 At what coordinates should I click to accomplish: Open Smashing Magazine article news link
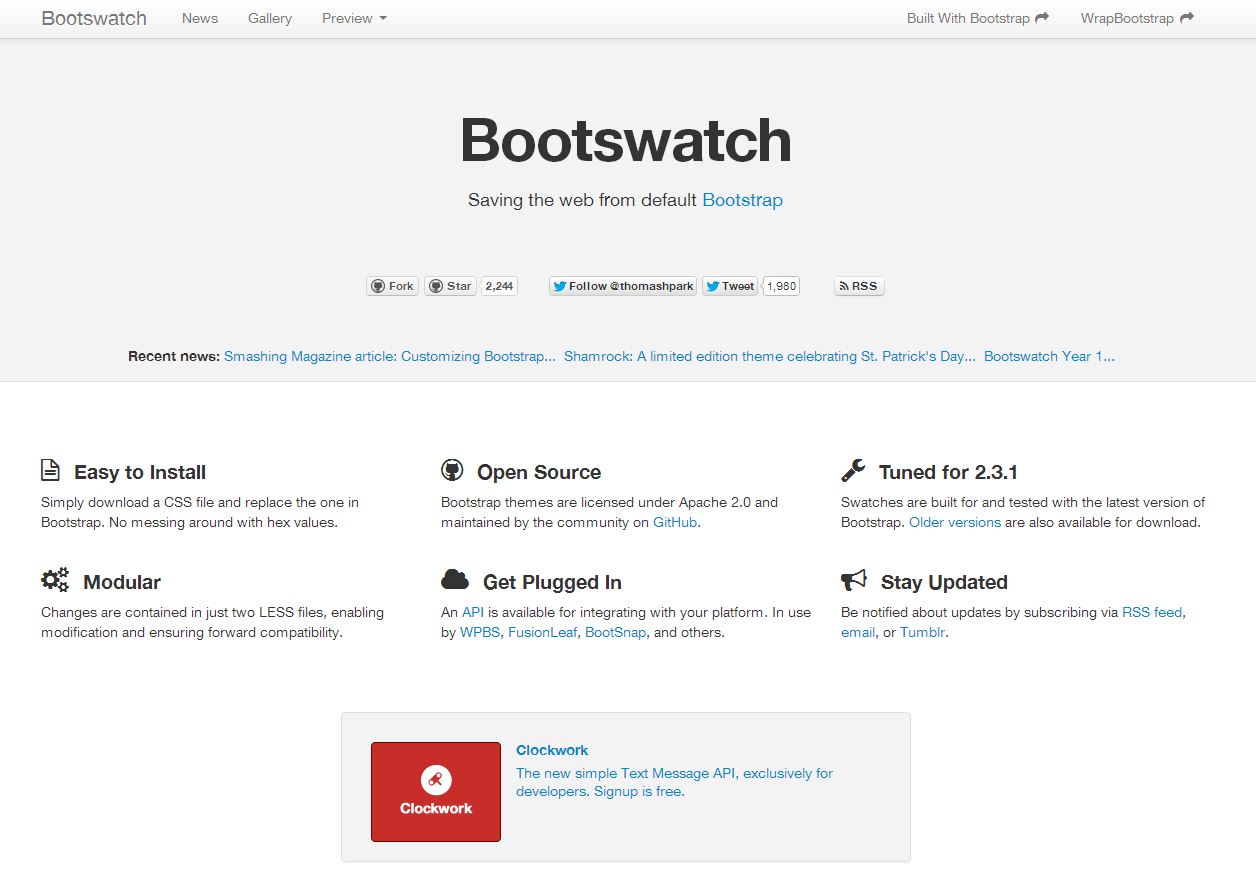[x=390, y=356]
